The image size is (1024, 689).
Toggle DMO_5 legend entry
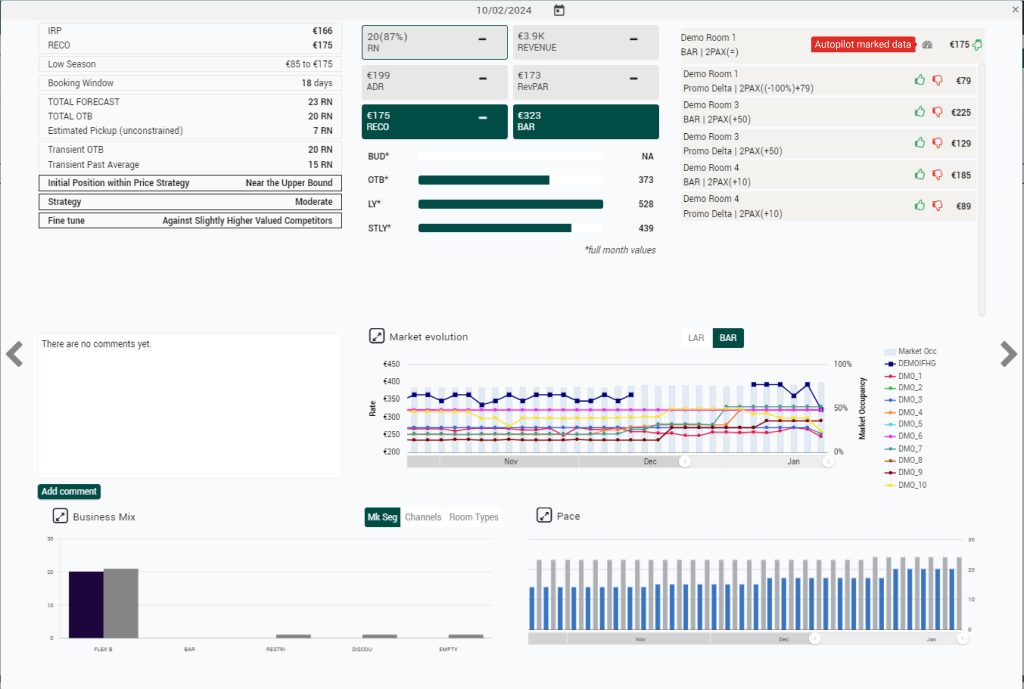point(903,424)
